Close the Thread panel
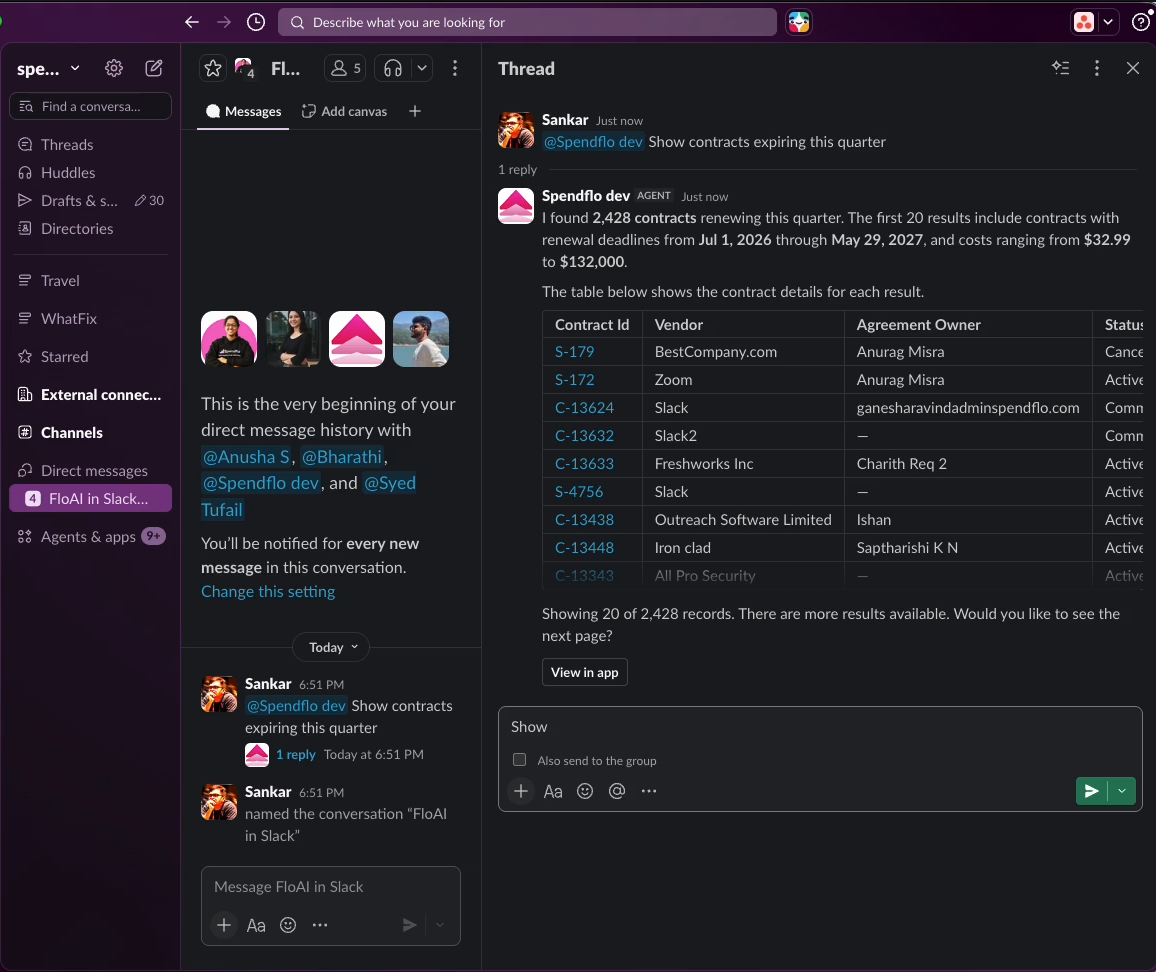 [x=1133, y=69]
